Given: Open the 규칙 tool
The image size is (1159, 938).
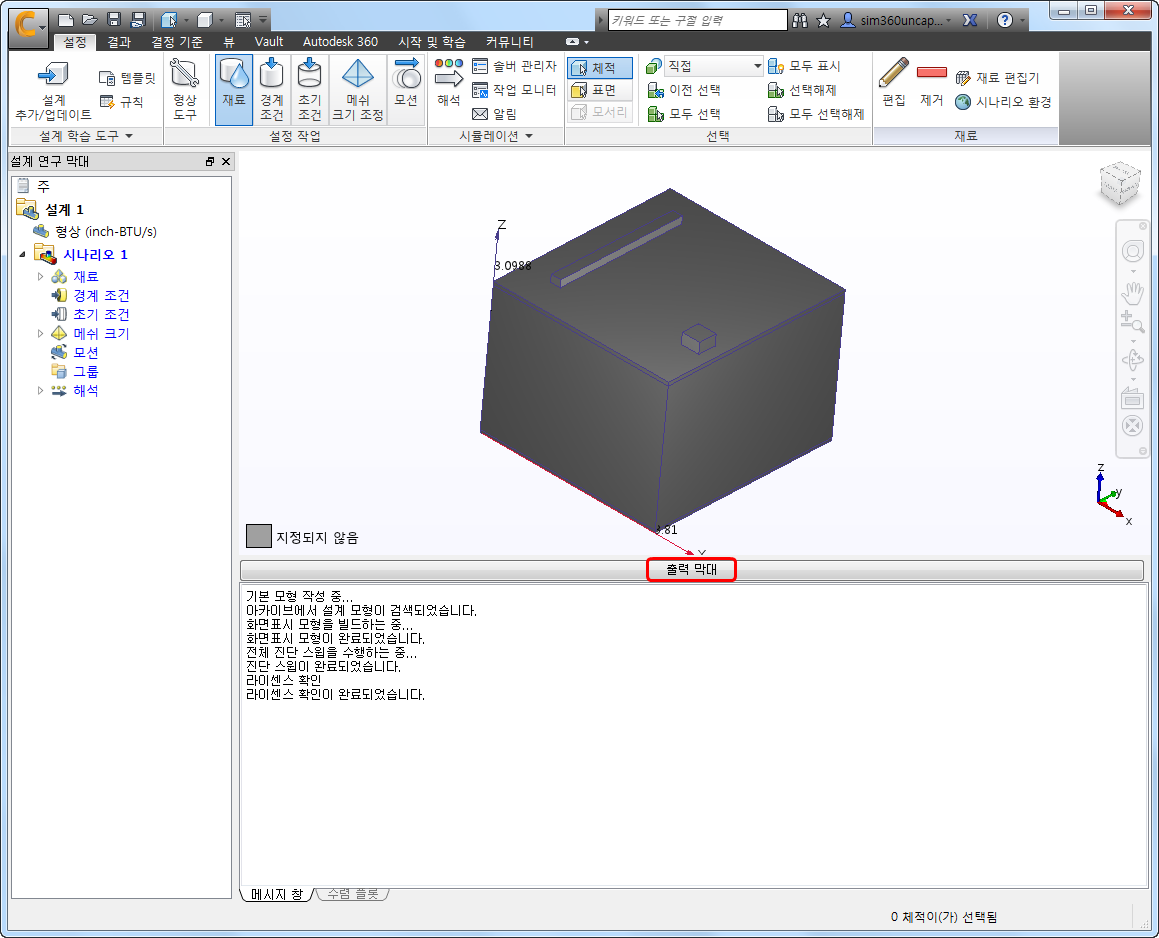Looking at the screenshot, I should [x=122, y=101].
